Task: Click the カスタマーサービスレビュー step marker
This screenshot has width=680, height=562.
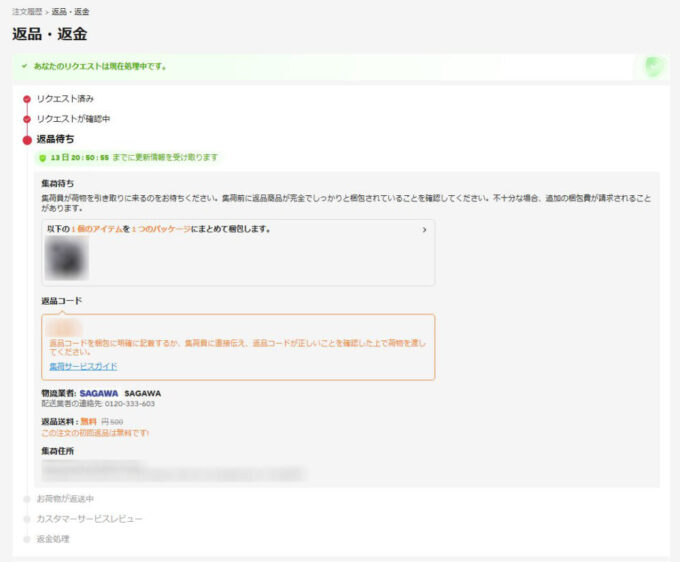Action: pyautogui.click(x=27, y=520)
